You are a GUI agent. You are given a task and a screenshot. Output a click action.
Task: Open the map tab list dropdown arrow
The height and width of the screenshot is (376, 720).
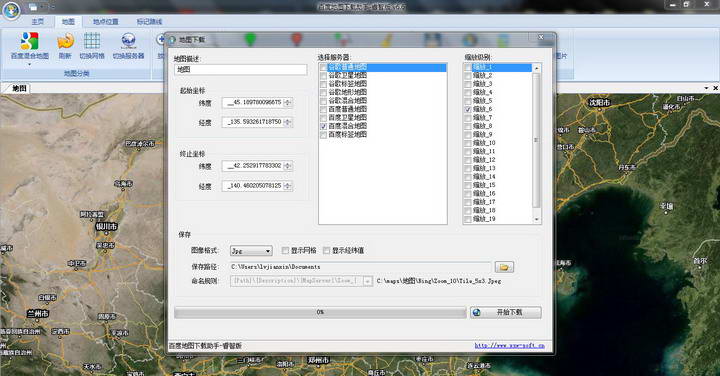click(706, 88)
